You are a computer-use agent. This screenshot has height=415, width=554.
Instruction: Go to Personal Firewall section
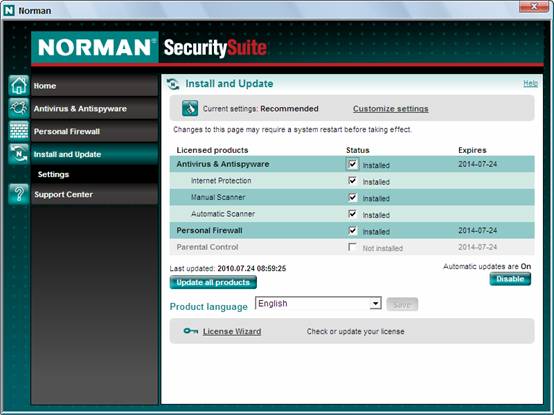pyautogui.click(x=94, y=131)
